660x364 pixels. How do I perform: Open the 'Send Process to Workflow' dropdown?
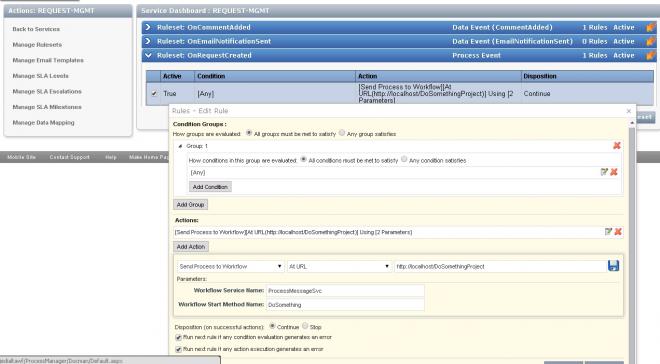click(230, 266)
